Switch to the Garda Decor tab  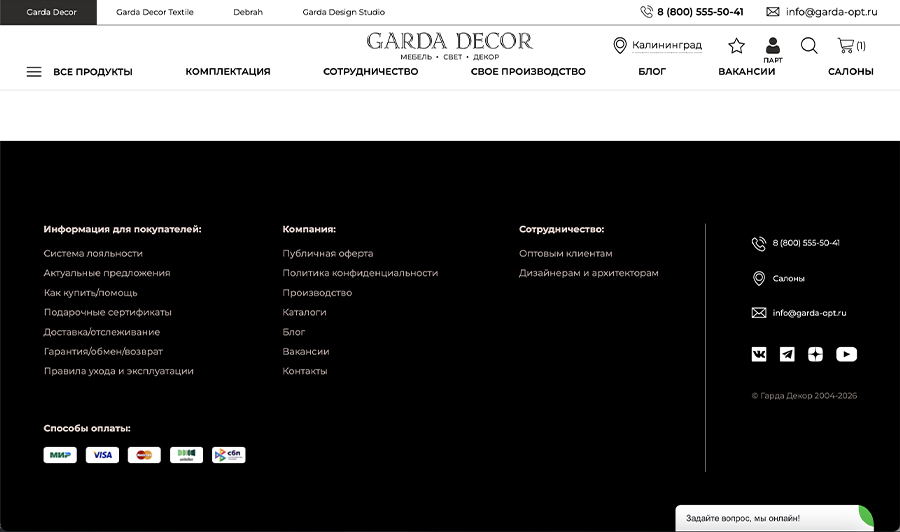(49, 12)
